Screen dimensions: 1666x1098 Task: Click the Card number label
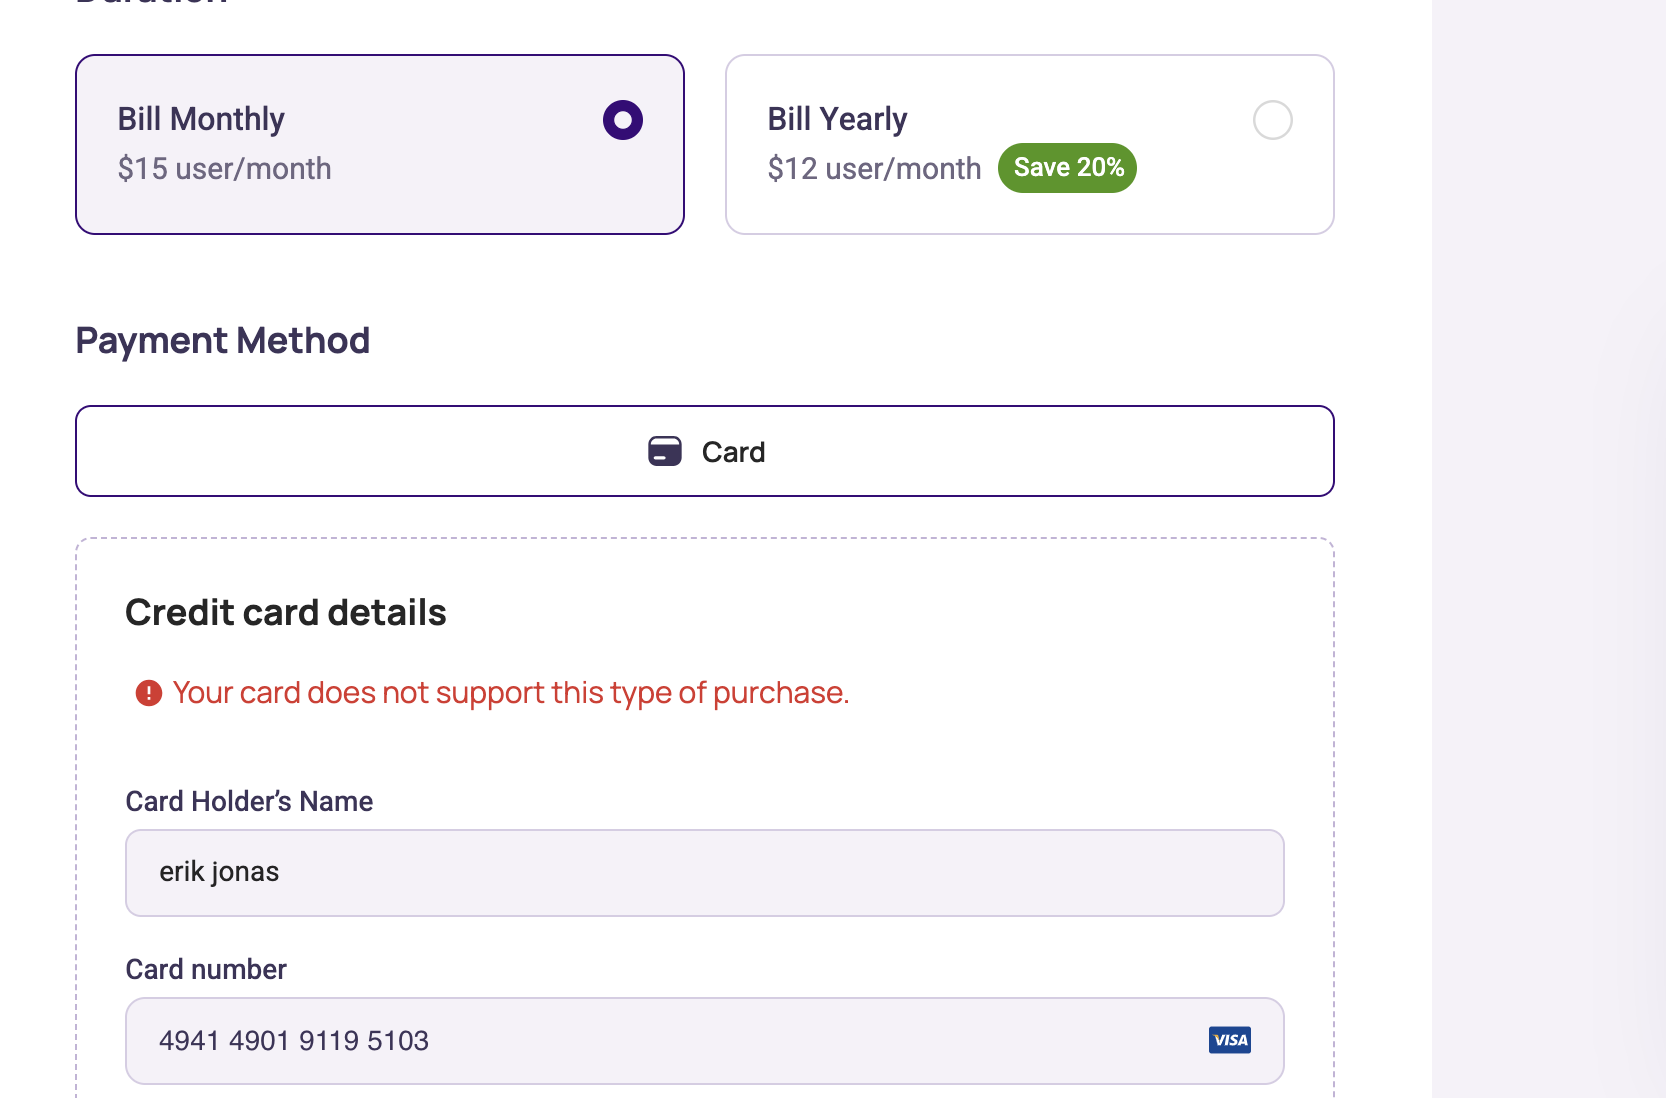point(206,969)
